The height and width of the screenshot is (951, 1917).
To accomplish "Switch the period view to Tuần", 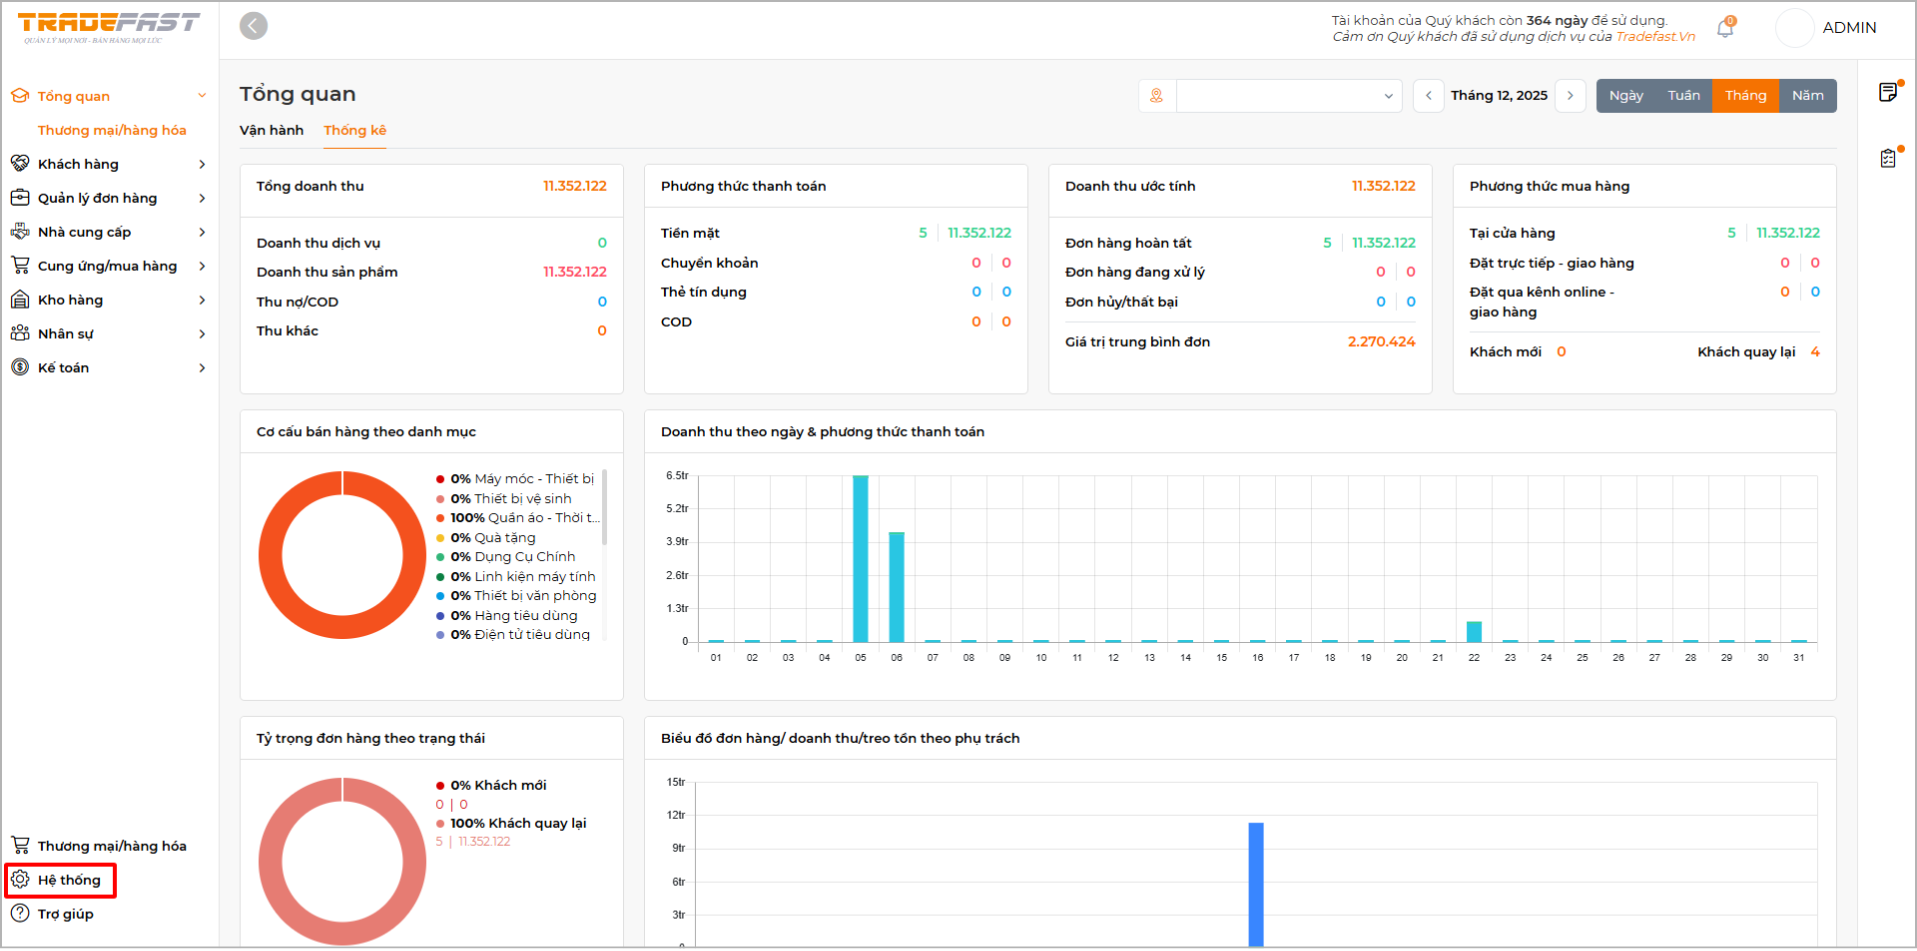I will 1684,96.
